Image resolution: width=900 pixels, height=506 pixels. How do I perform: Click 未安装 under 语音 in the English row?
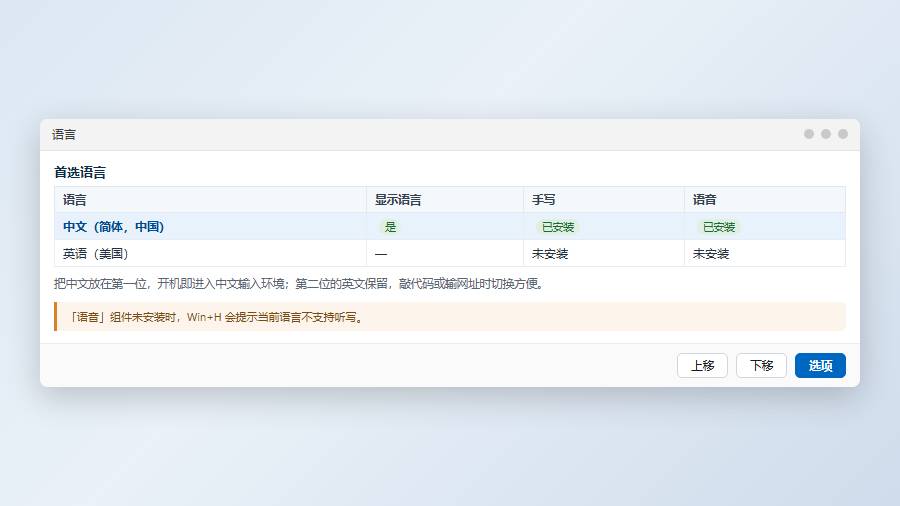(x=711, y=254)
